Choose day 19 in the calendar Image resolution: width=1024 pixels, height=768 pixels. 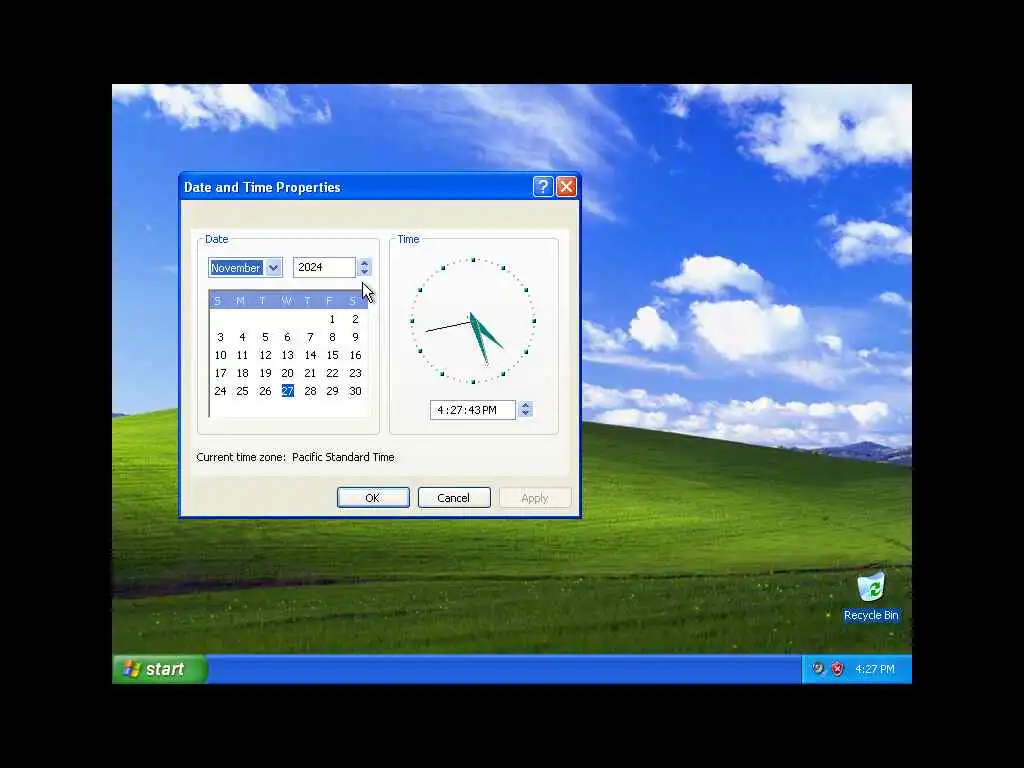(265, 373)
